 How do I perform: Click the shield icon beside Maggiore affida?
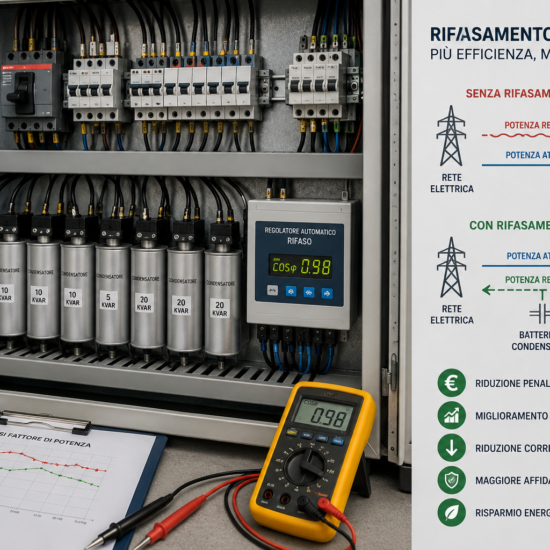coord(451,480)
